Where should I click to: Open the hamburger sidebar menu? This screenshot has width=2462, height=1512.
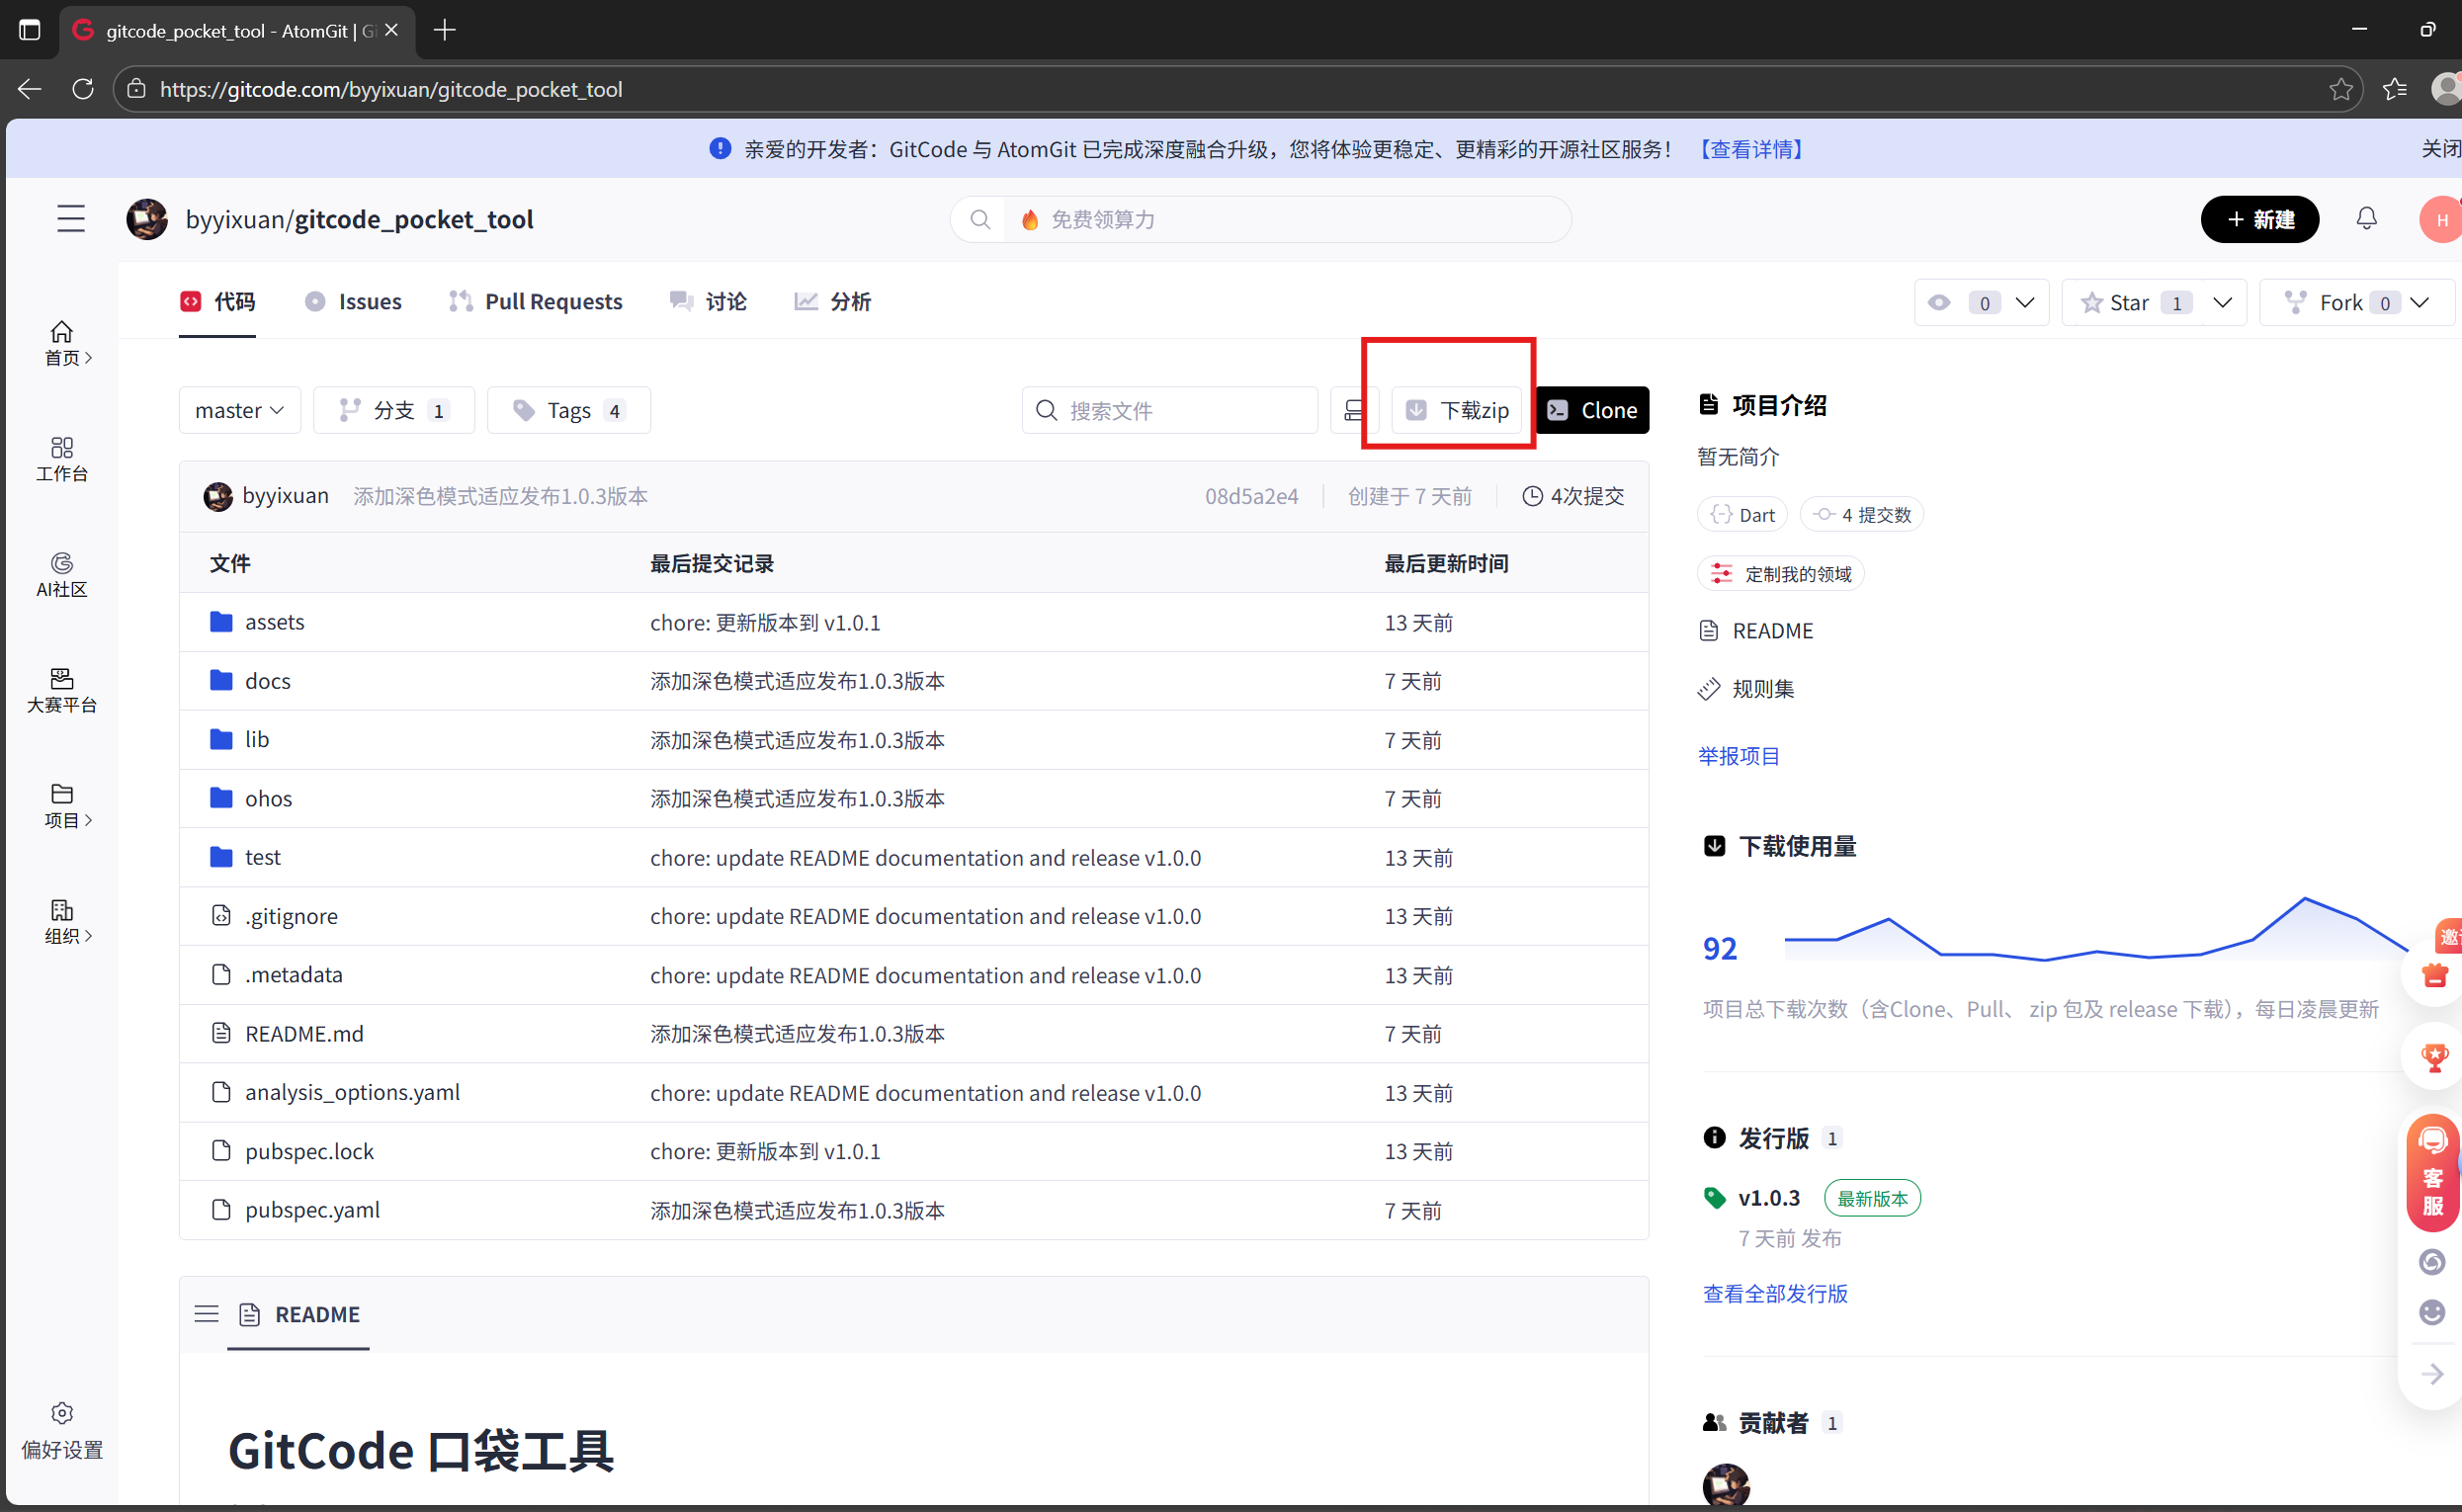coord(70,219)
